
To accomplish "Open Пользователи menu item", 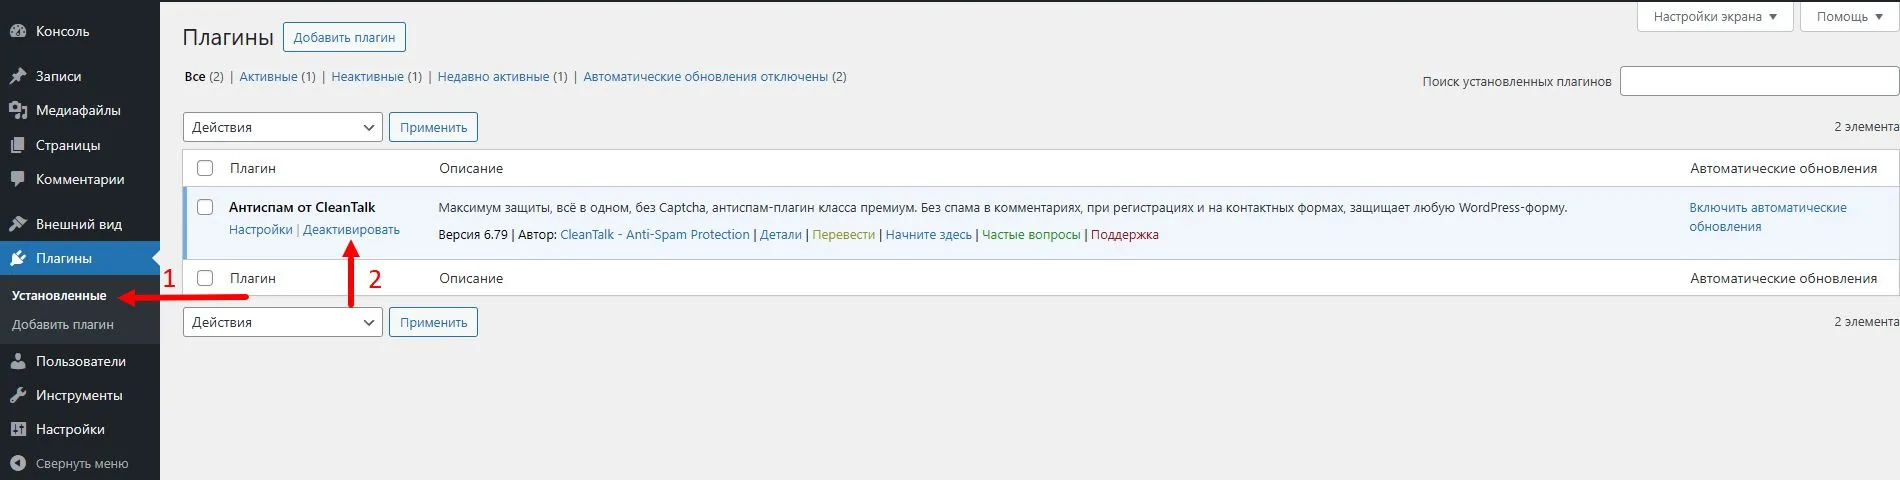I will pos(80,361).
